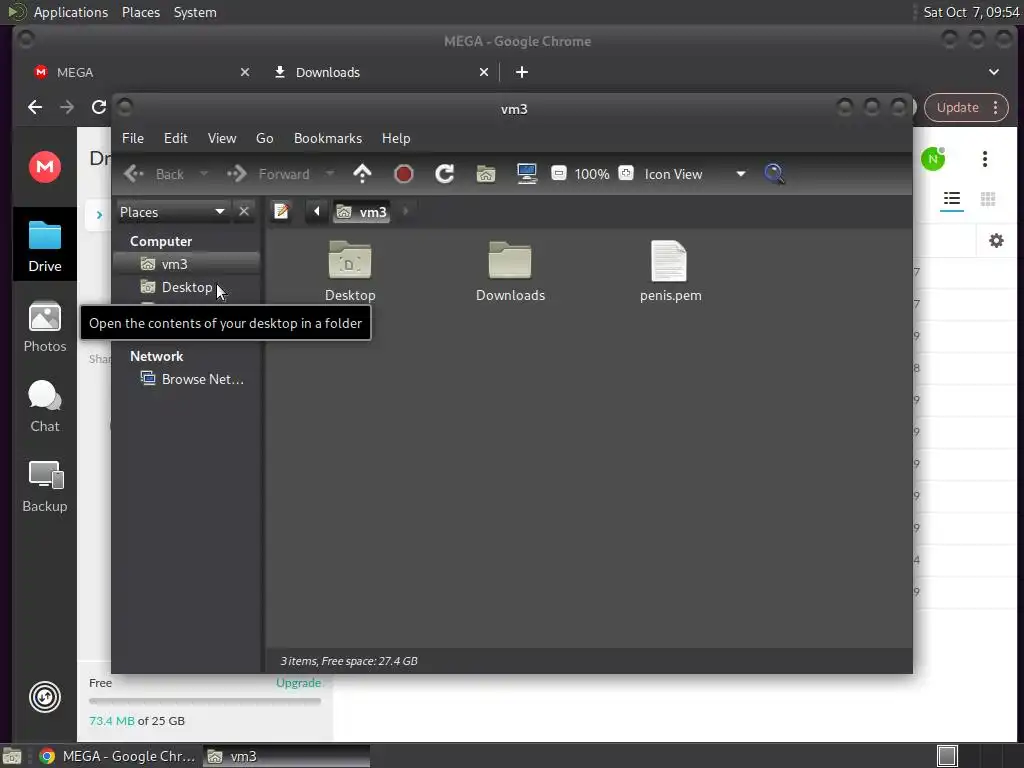Click the MEGA transfers circle icon
1024x768 pixels.
[x=45, y=697]
